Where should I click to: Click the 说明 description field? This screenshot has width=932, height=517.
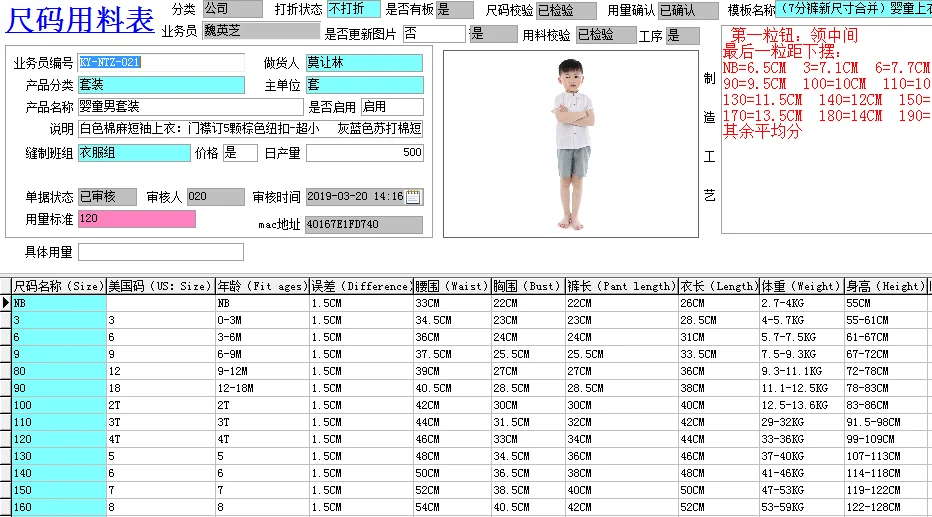(250, 129)
